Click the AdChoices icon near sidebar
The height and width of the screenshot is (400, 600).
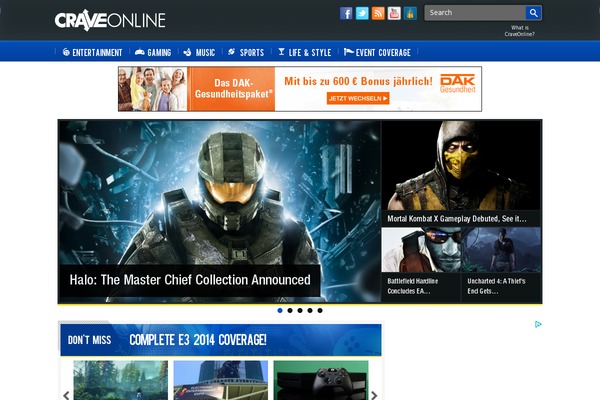(538, 325)
